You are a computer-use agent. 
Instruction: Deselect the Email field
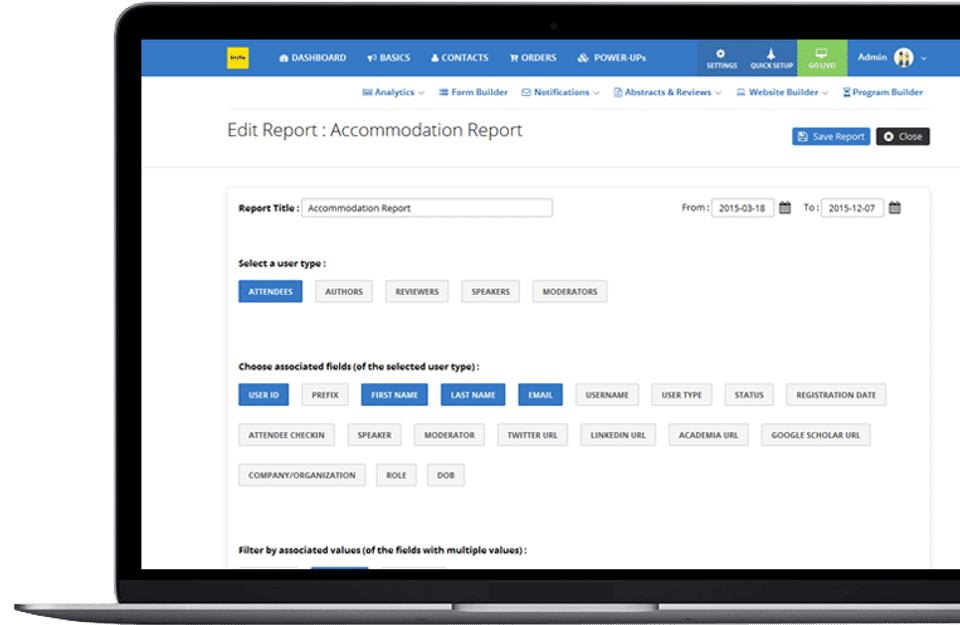pos(540,395)
